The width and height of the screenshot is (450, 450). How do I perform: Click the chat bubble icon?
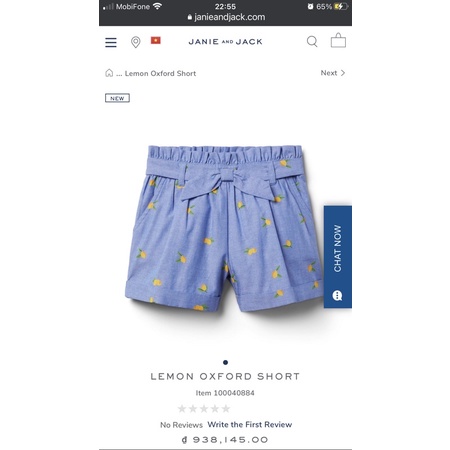(337, 295)
